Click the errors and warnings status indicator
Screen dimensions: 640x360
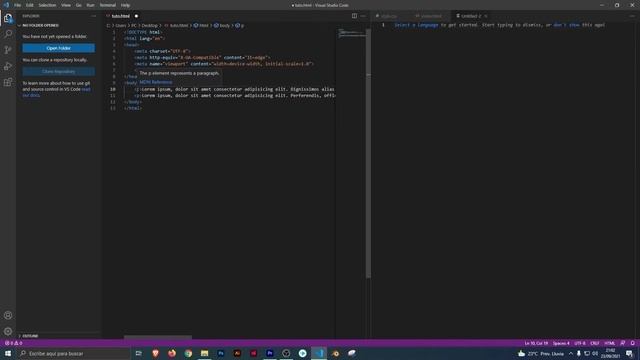pyautogui.click(x=13, y=343)
